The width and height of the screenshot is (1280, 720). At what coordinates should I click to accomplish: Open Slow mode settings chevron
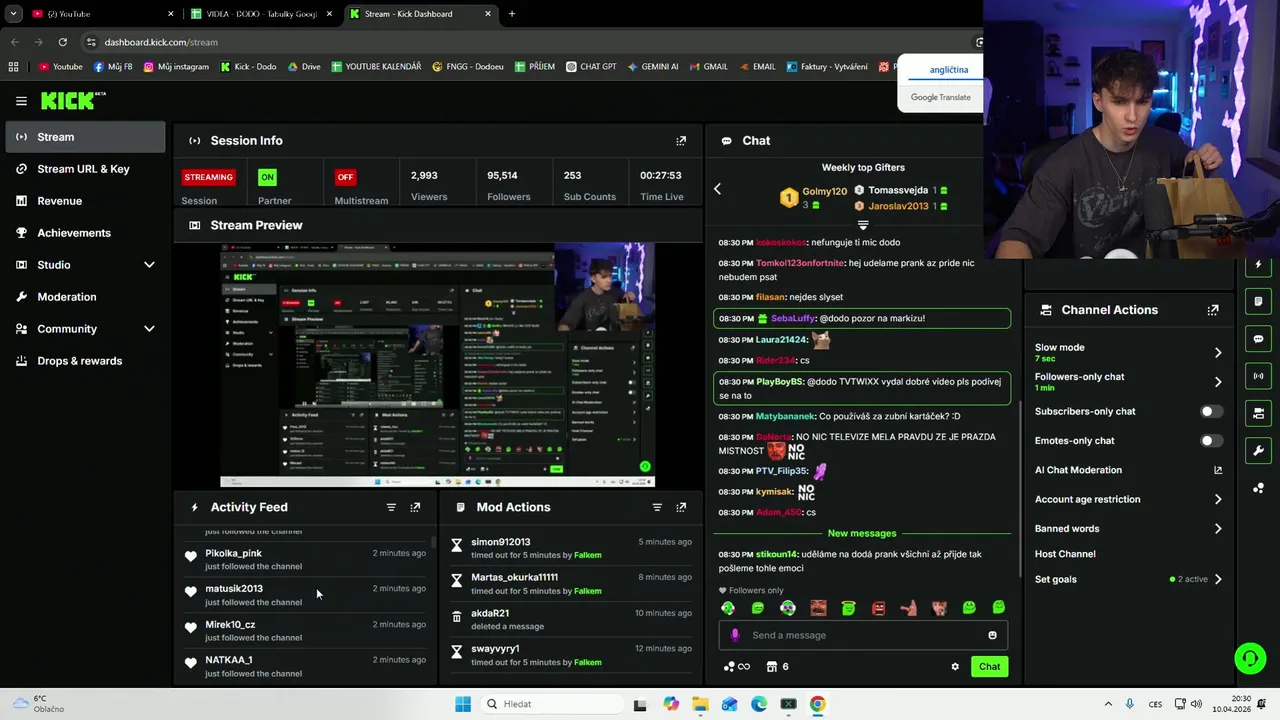coord(1217,352)
